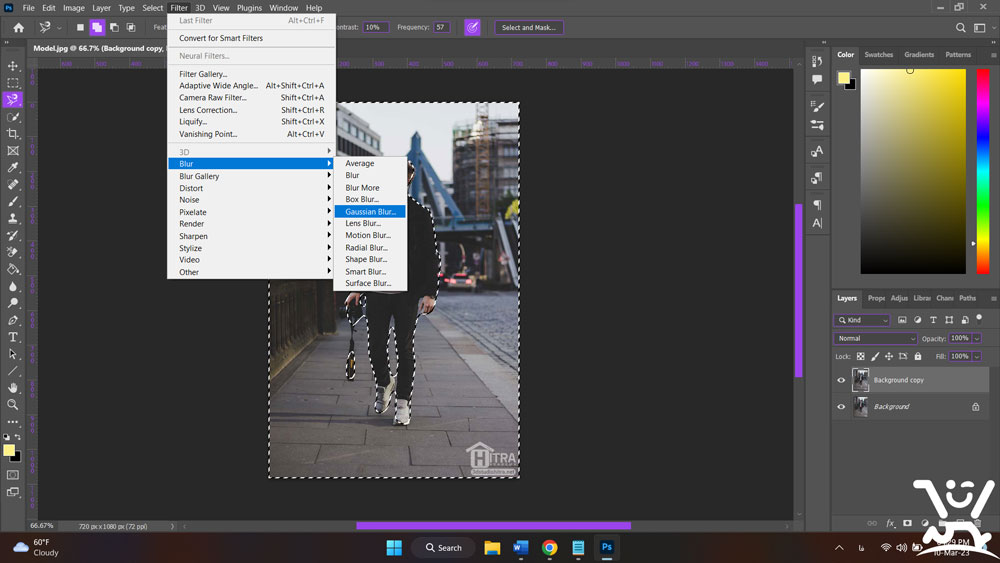
Task: Switch to the Swatches tab
Action: coord(878,55)
